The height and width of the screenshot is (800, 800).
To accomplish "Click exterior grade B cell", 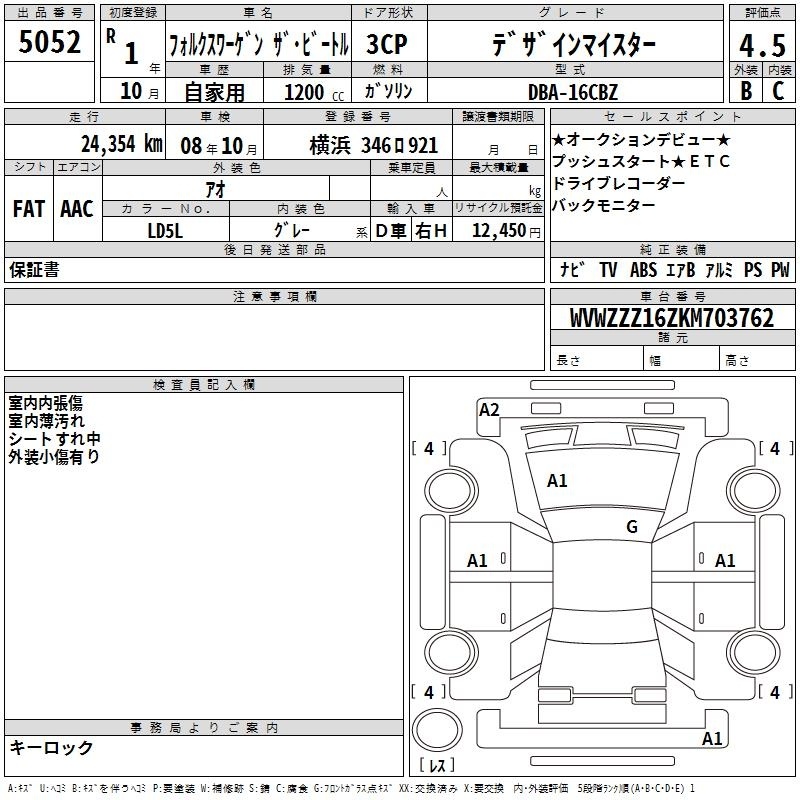I will (x=745, y=91).
